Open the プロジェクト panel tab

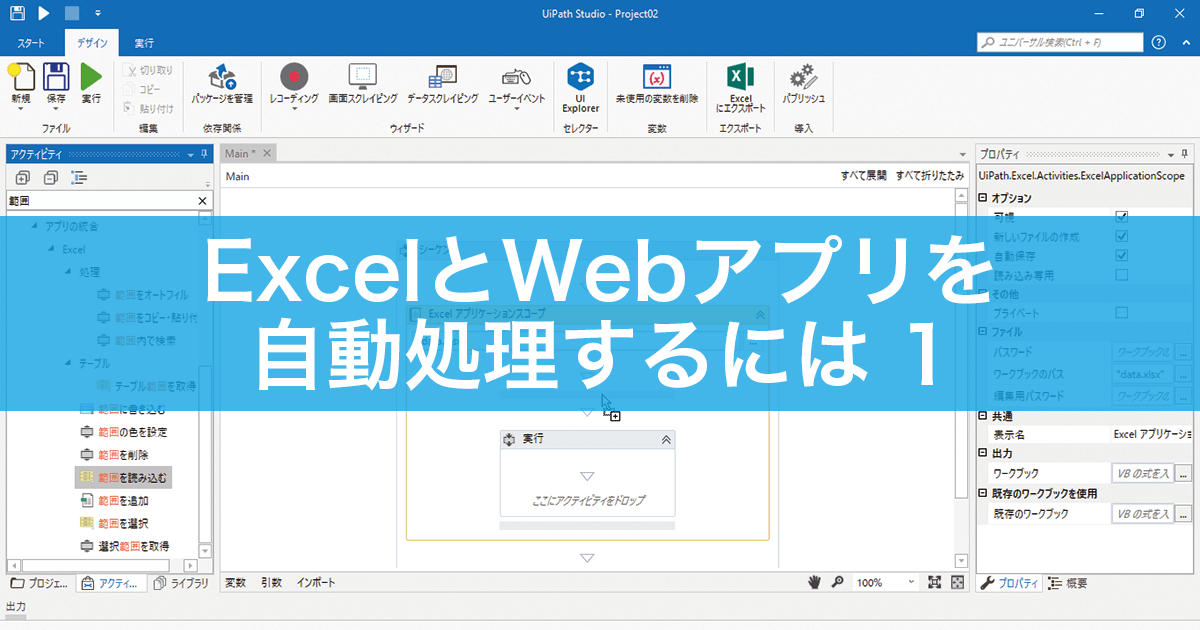tap(40, 583)
